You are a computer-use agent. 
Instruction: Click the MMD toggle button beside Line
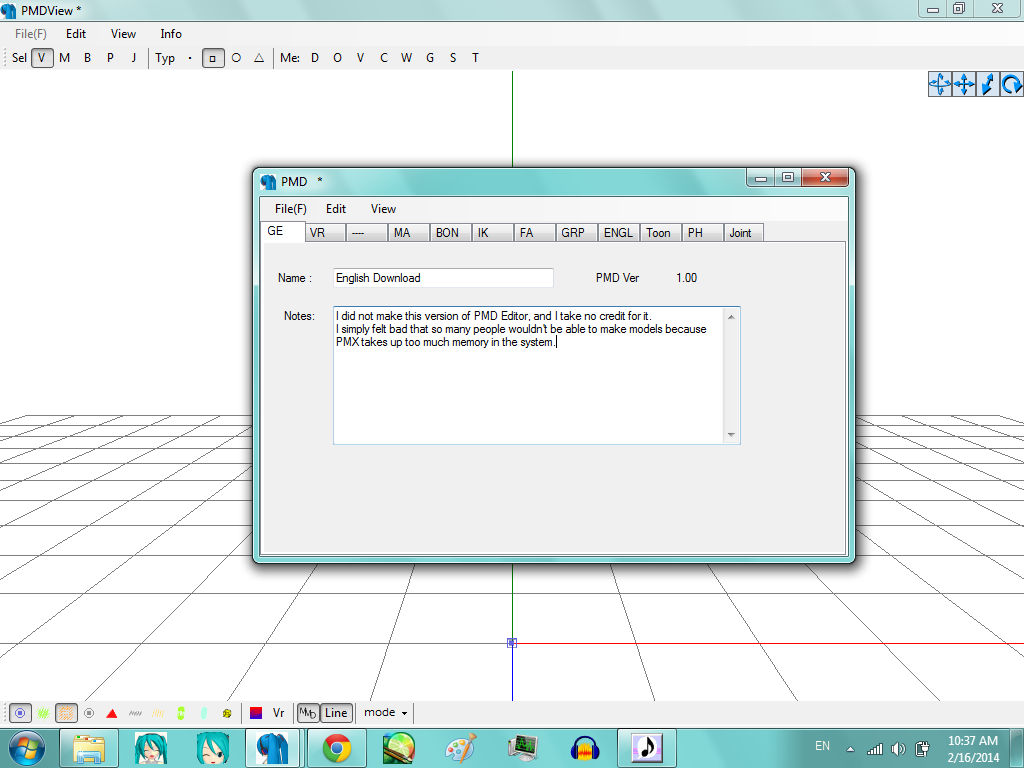tap(308, 713)
